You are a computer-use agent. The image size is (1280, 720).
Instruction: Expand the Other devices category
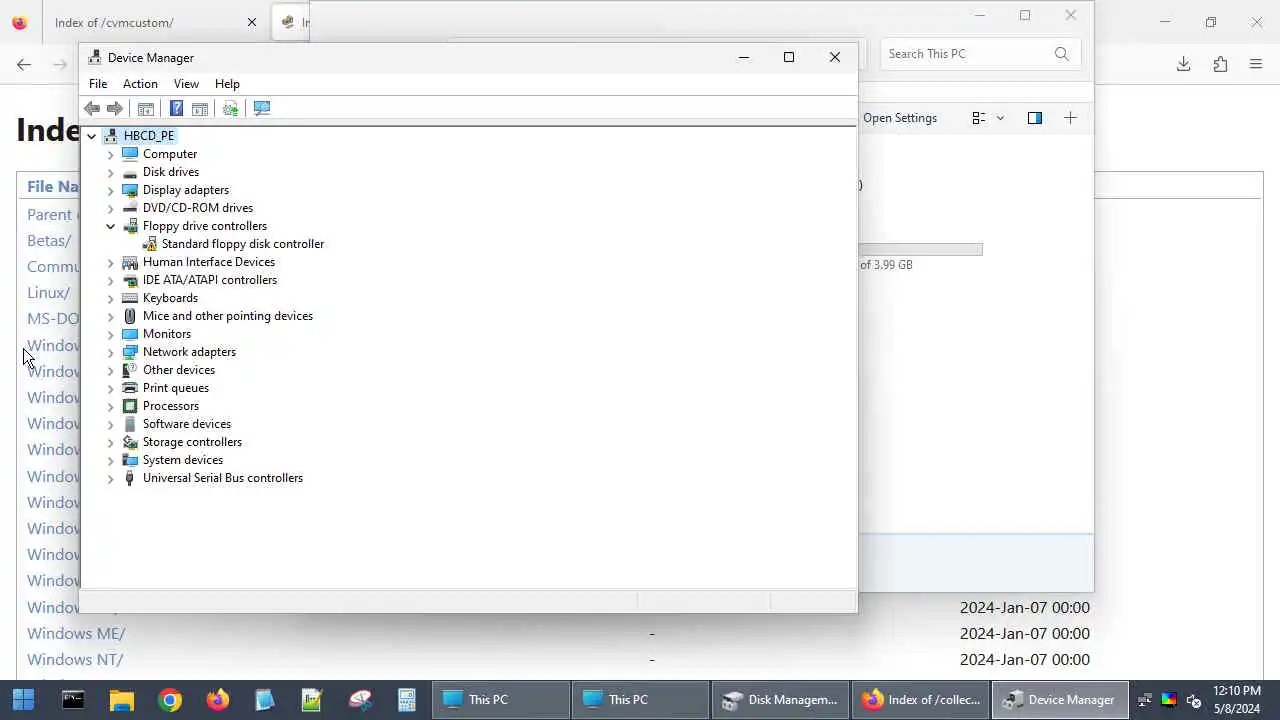click(x=111, y=370)
